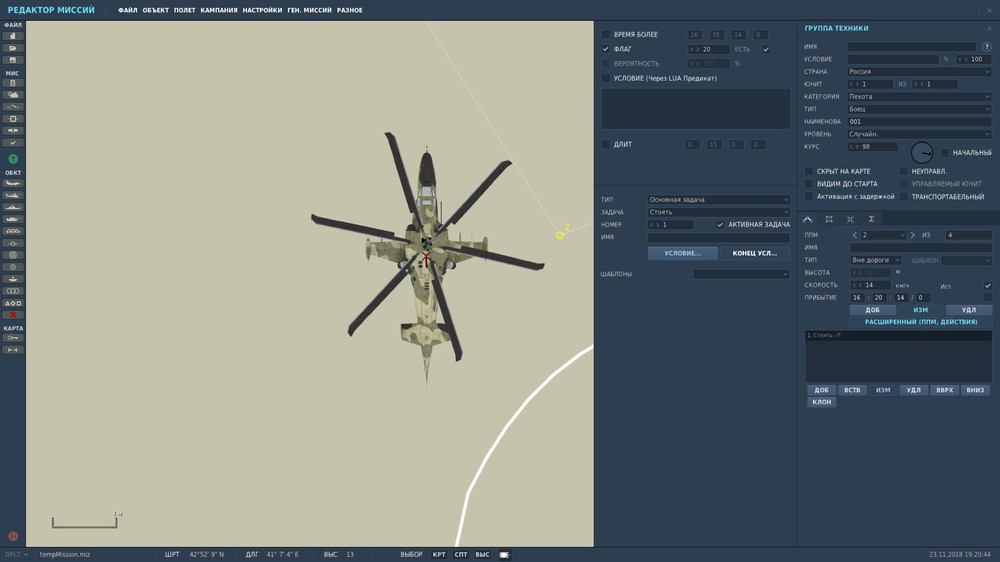Enable the ДЛИТ checkbox
1000x562 pixels.
tap(606, 144)
